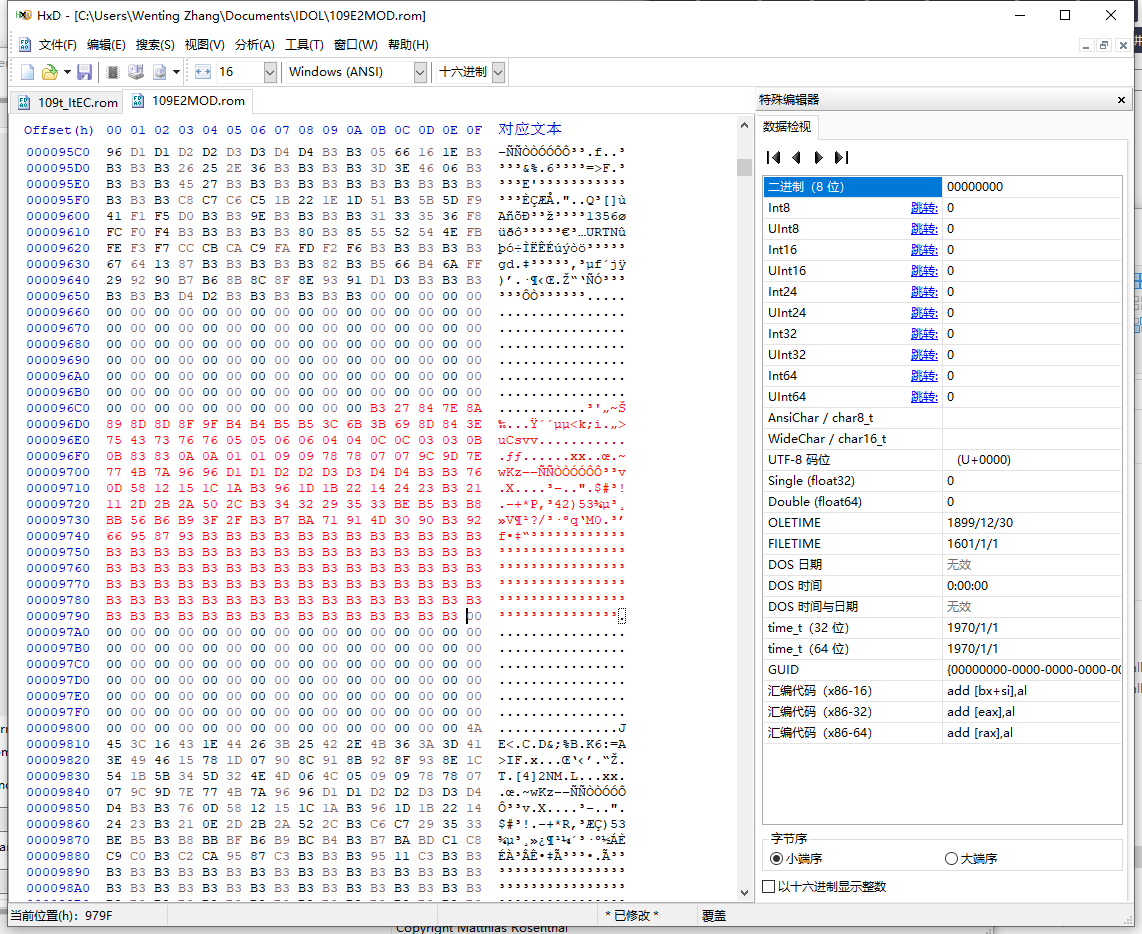Select the 数据检视 tab

pos(787,127)
